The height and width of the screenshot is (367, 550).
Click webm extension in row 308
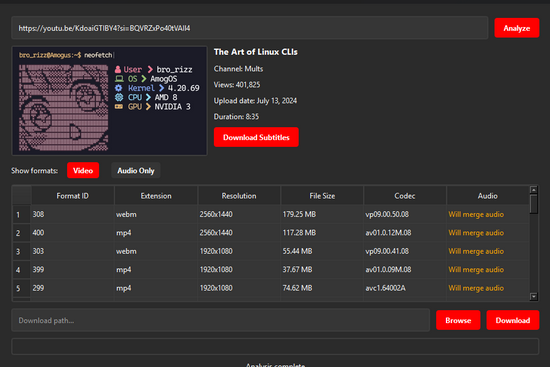[x=156, y=214]
